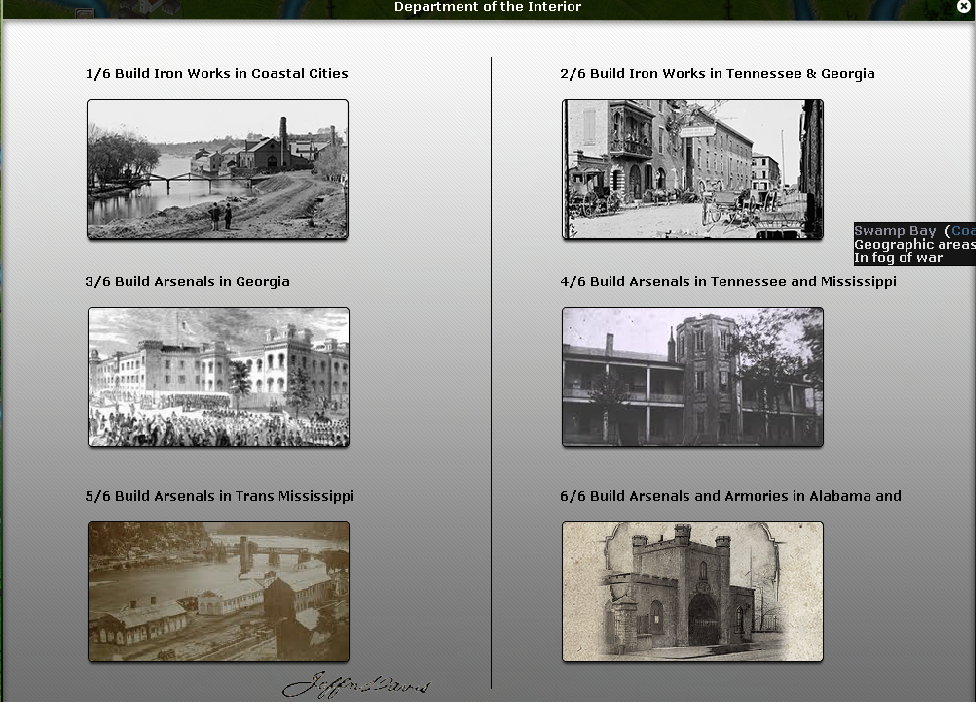Screen dimensions: 976x705
Task: Click '2/6 Build Iron Works in Tennessee & Georgia'
Action: [x=717, y=74]
